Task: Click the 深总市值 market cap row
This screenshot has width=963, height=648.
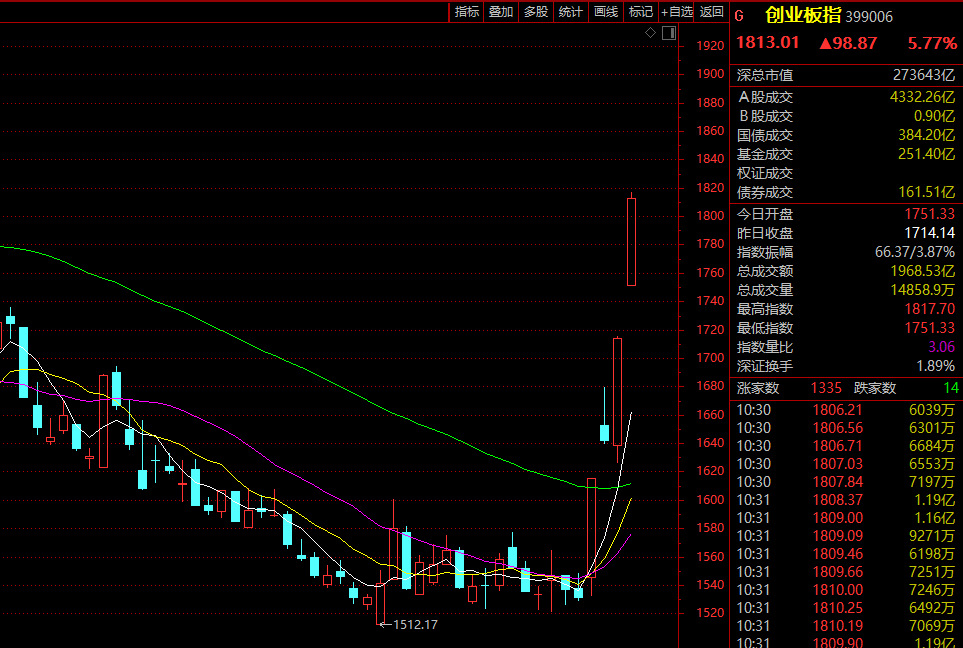Action: (x=845, y=75)
